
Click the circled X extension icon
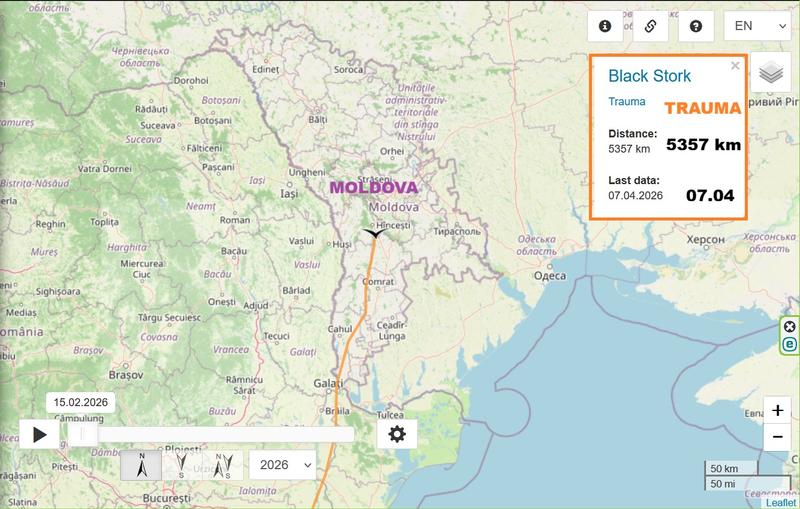[x=790, y=326]
